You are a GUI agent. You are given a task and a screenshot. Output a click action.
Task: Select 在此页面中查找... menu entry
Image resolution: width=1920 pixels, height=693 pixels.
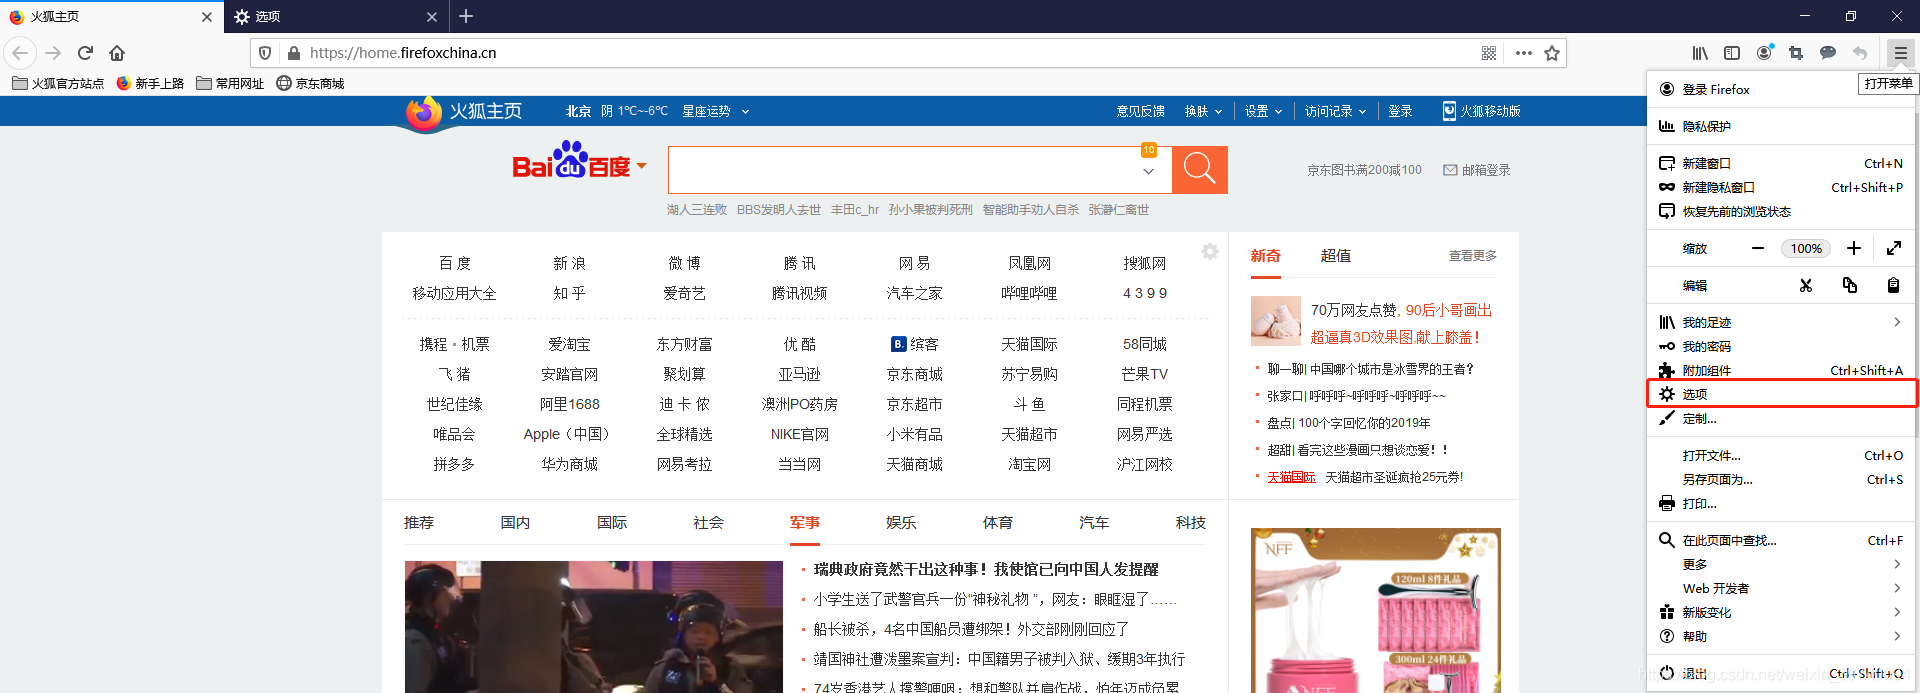click(x=1782, y=540)
